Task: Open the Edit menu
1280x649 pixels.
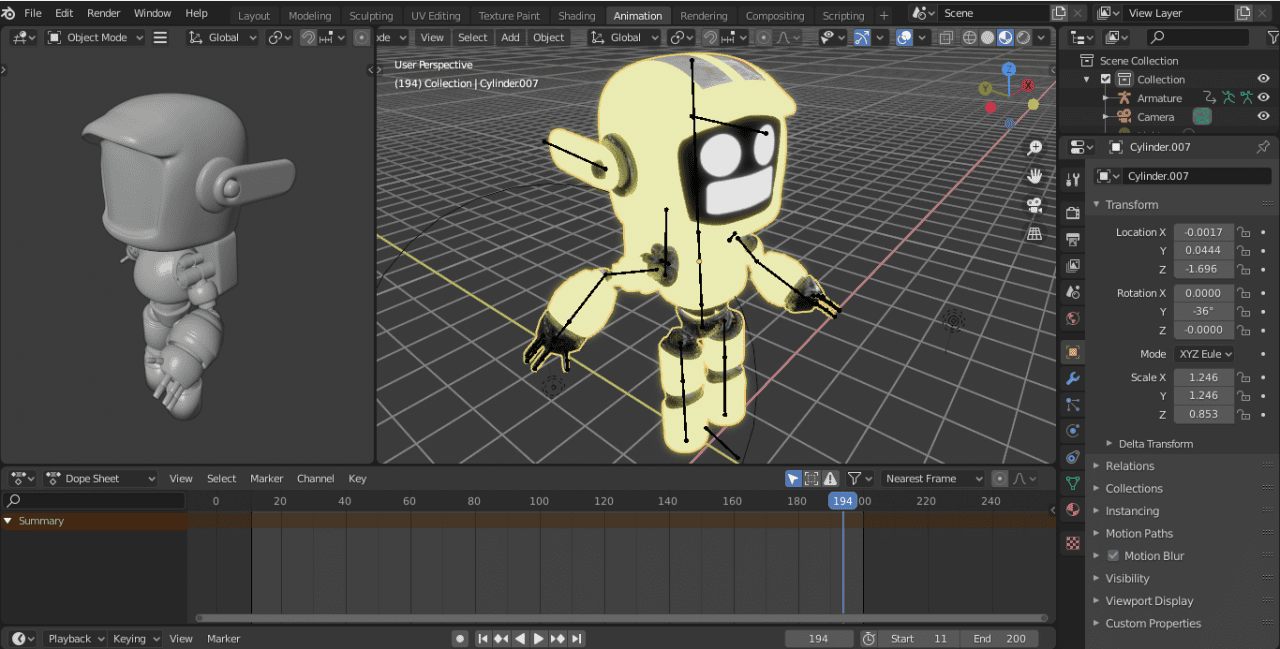Action: [x=63, y=12]
